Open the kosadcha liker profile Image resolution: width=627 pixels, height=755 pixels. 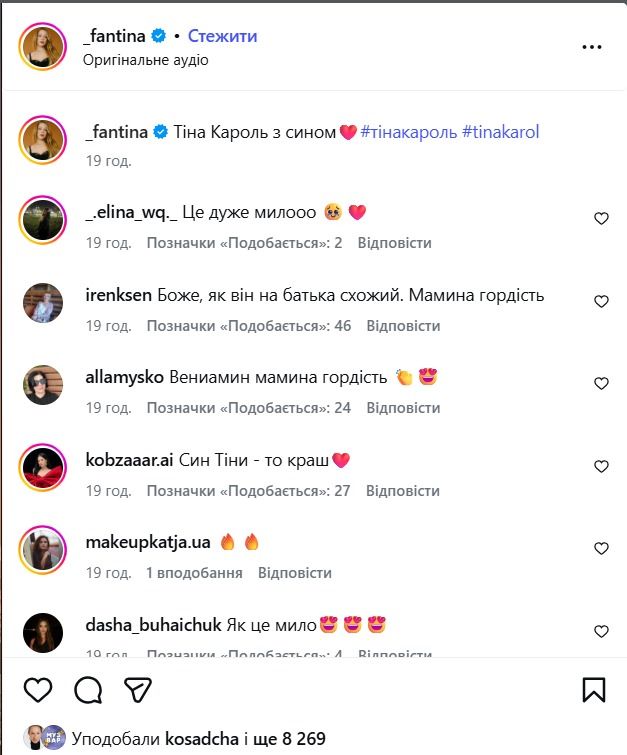(204, 739)
